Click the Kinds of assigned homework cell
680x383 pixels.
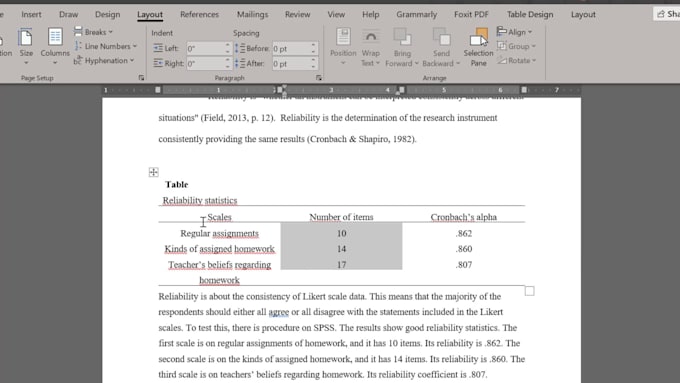pyautogui.click(x=219, y=249)
